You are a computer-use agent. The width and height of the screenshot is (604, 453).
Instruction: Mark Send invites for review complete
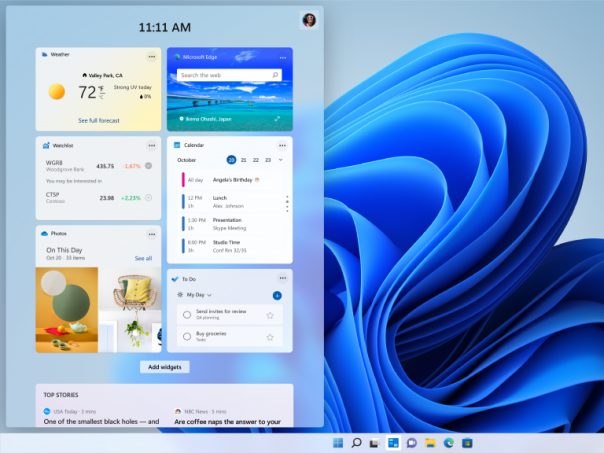(187, 315)
